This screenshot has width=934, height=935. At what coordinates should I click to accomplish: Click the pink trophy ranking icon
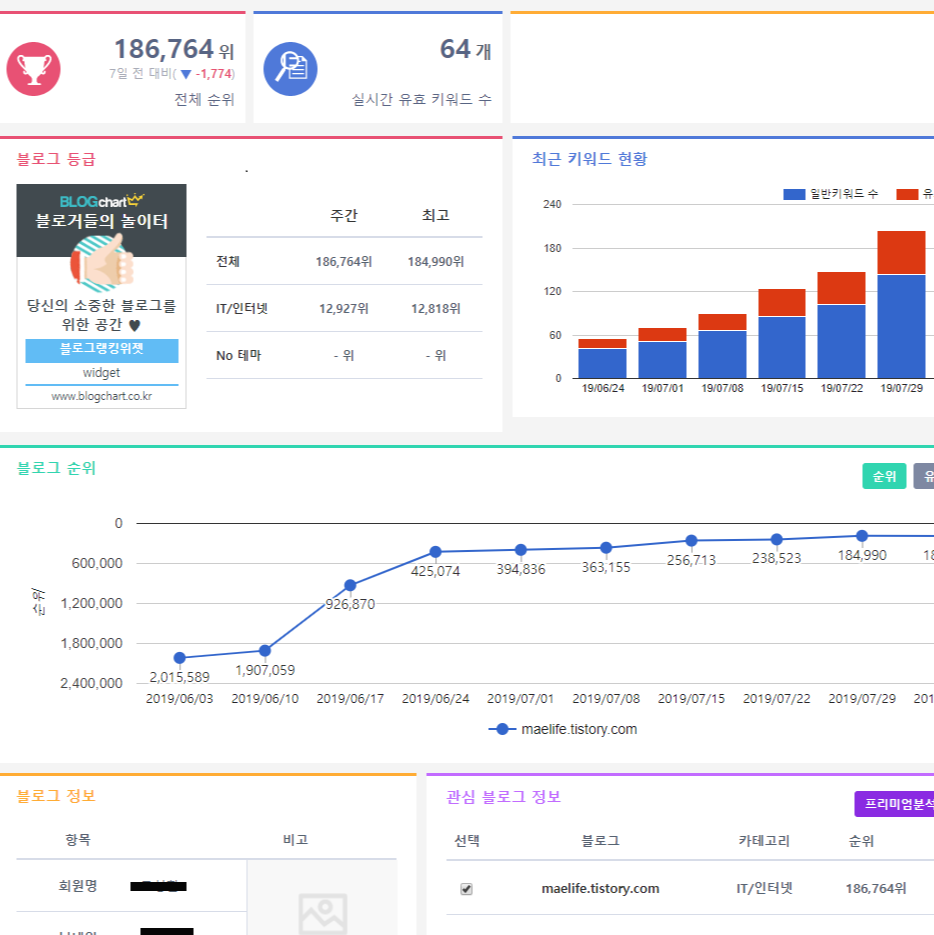(33, 69)
